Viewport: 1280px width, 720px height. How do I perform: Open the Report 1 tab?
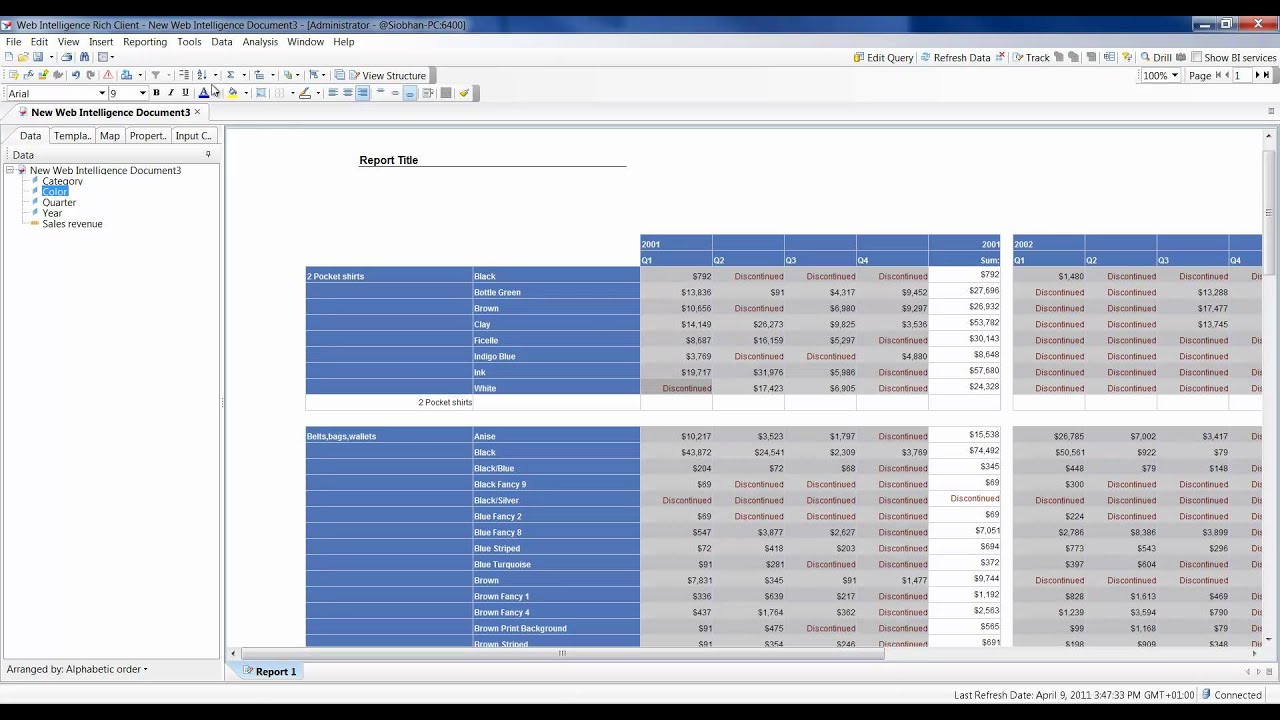pos(268,671)
